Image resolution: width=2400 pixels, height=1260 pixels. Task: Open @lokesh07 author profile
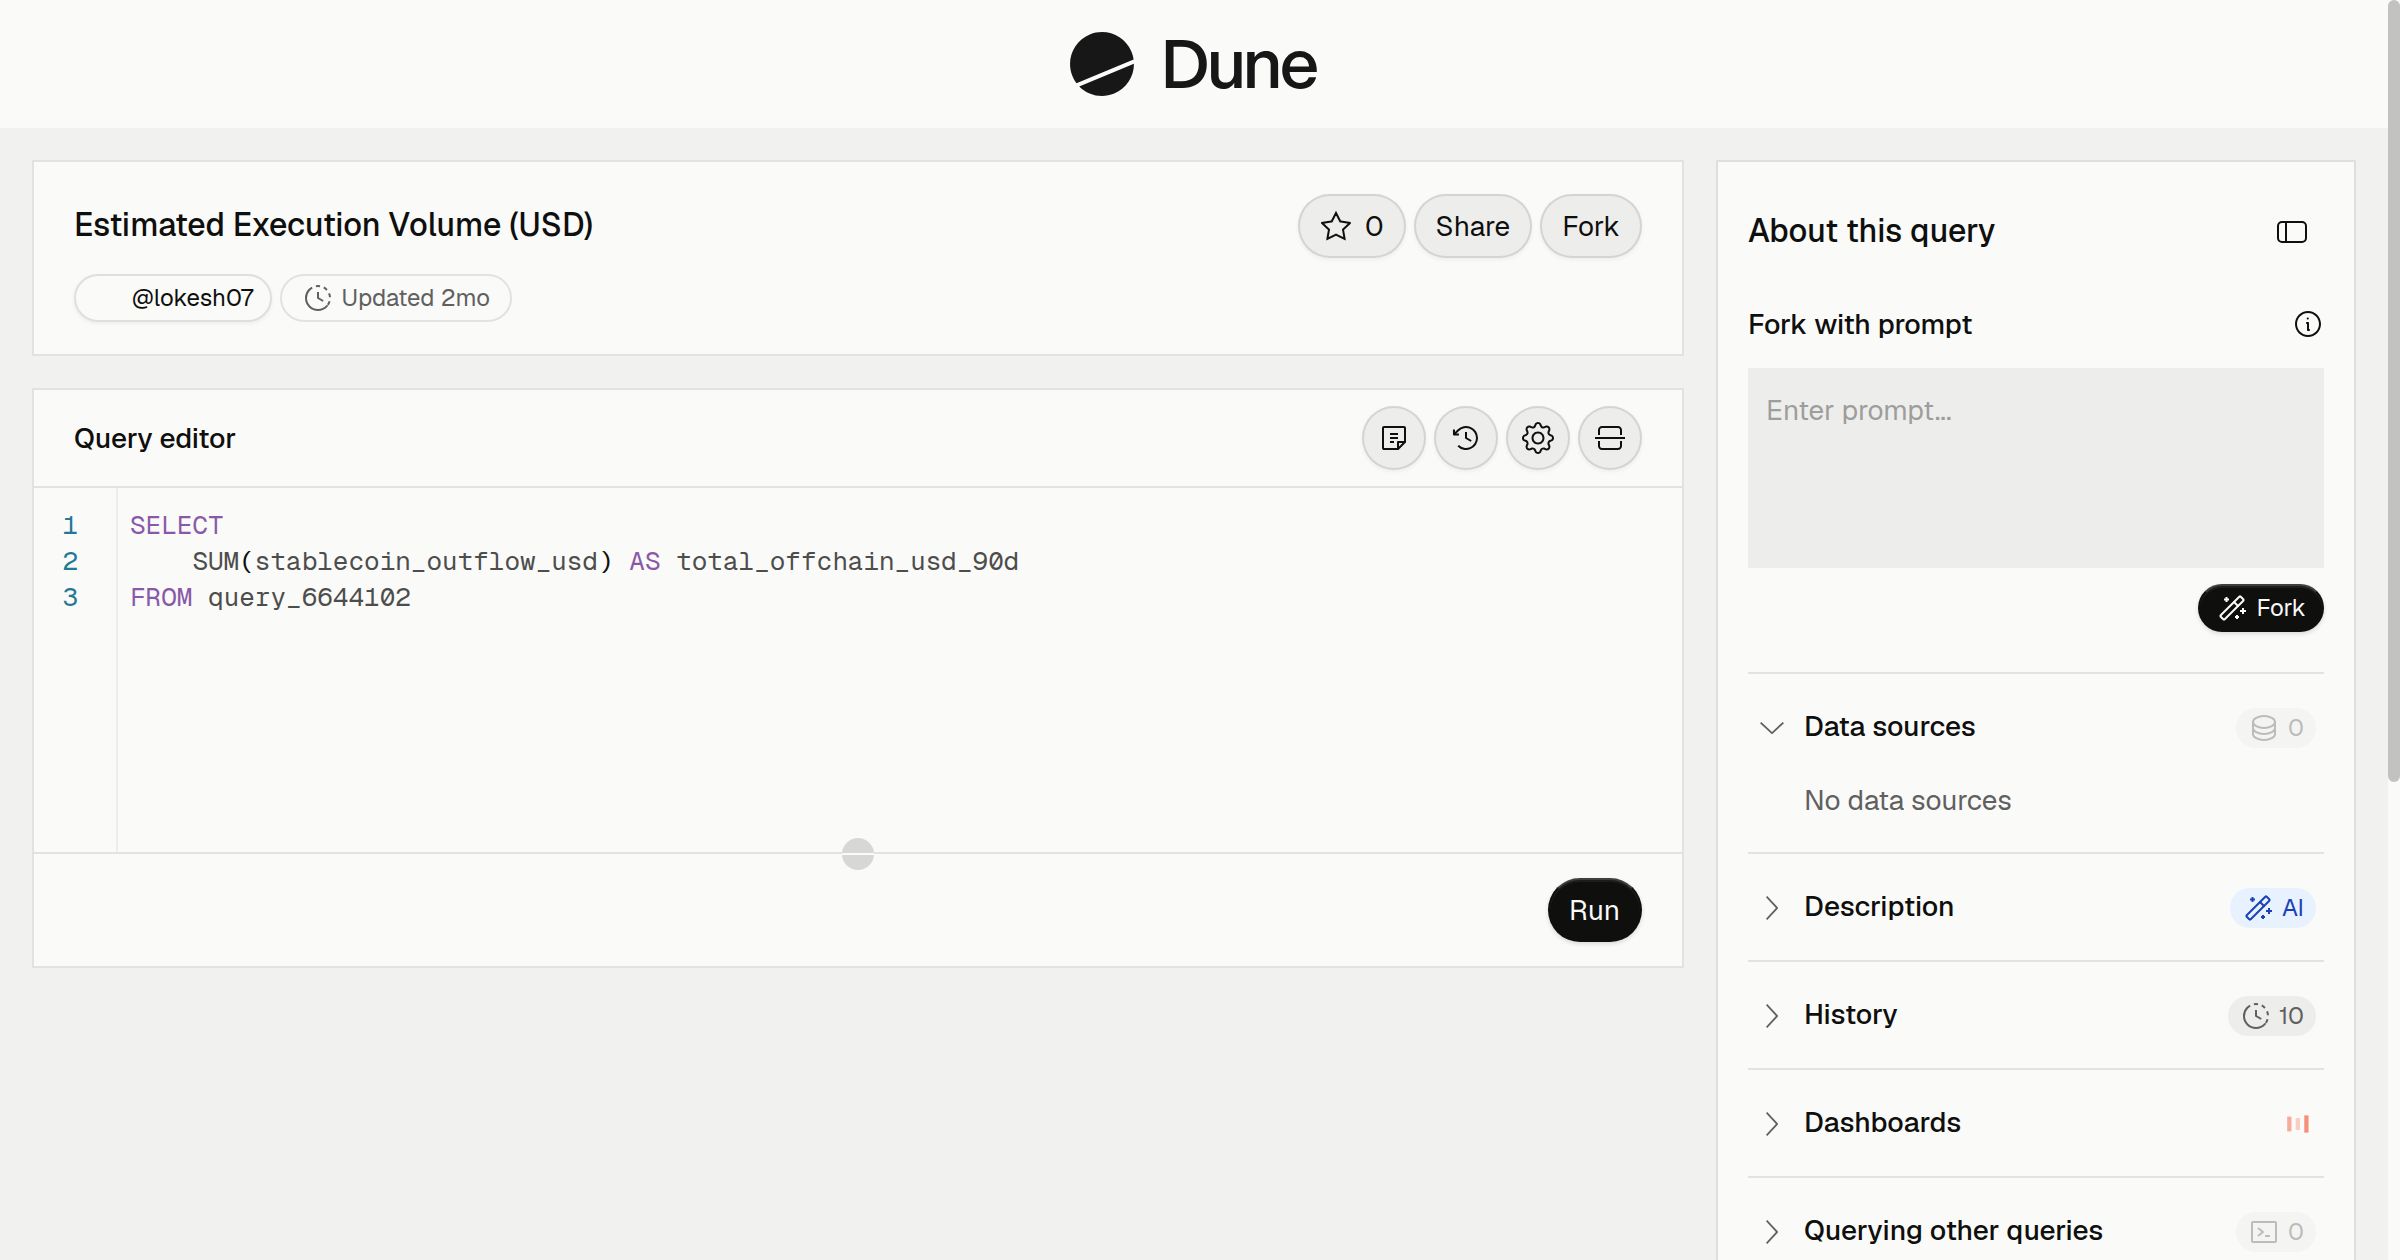coord(173,298)
